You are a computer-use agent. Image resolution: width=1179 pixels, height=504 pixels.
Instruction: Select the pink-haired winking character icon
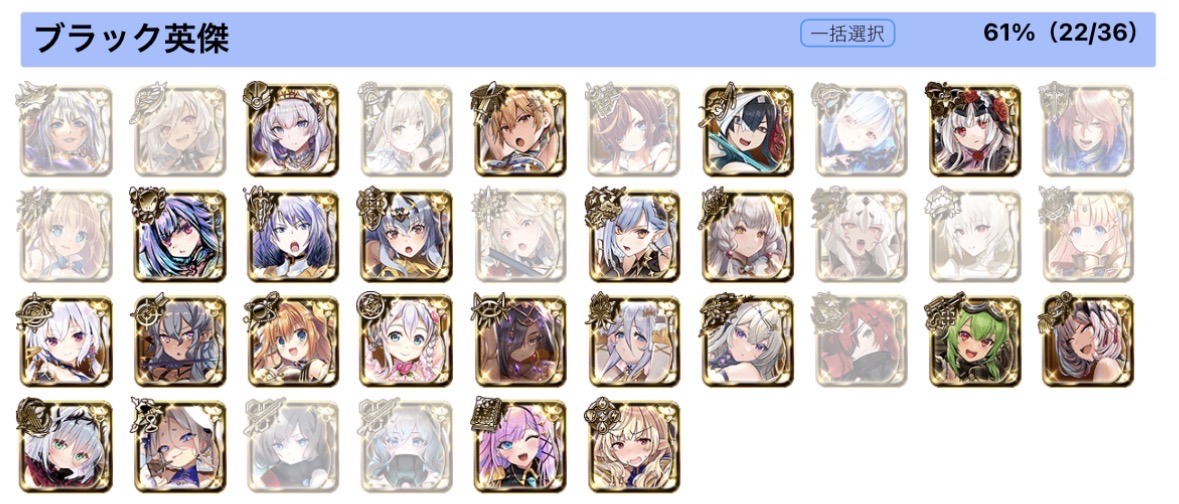coord(520,446)
